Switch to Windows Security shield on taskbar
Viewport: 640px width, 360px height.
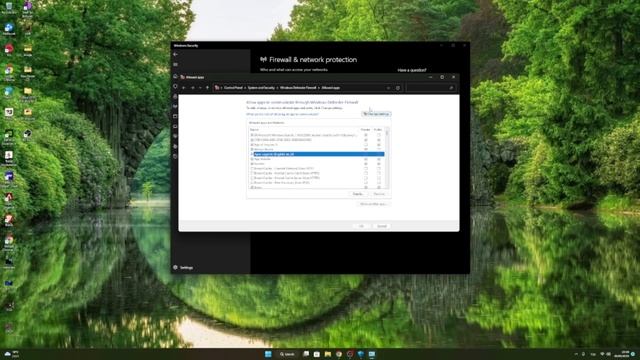361,354
